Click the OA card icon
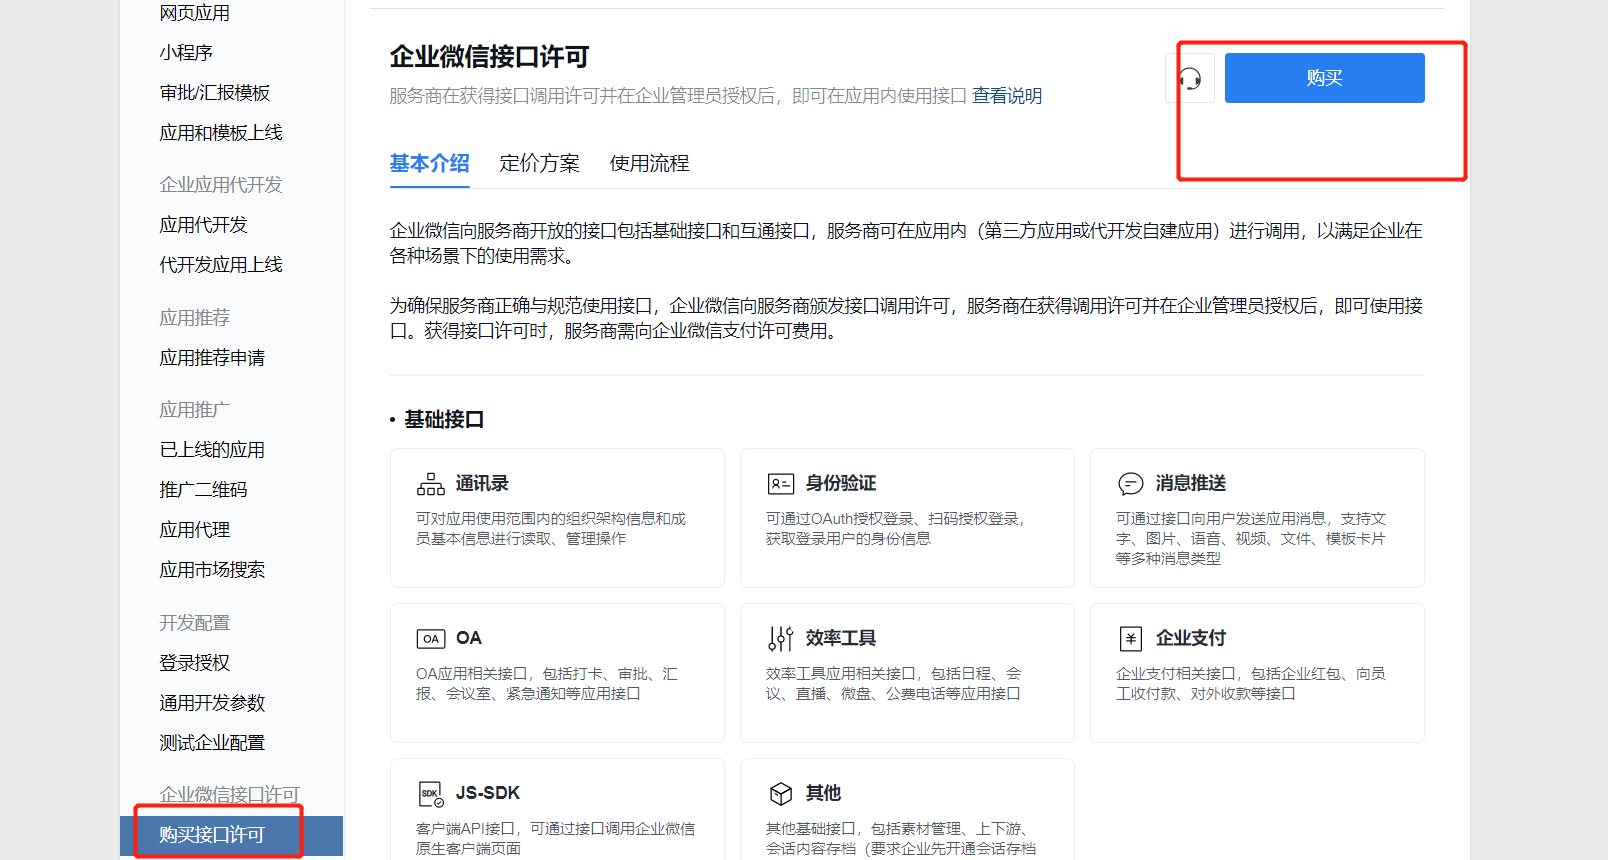Screen dimensions: 1608x860 (x=431, y=639)
